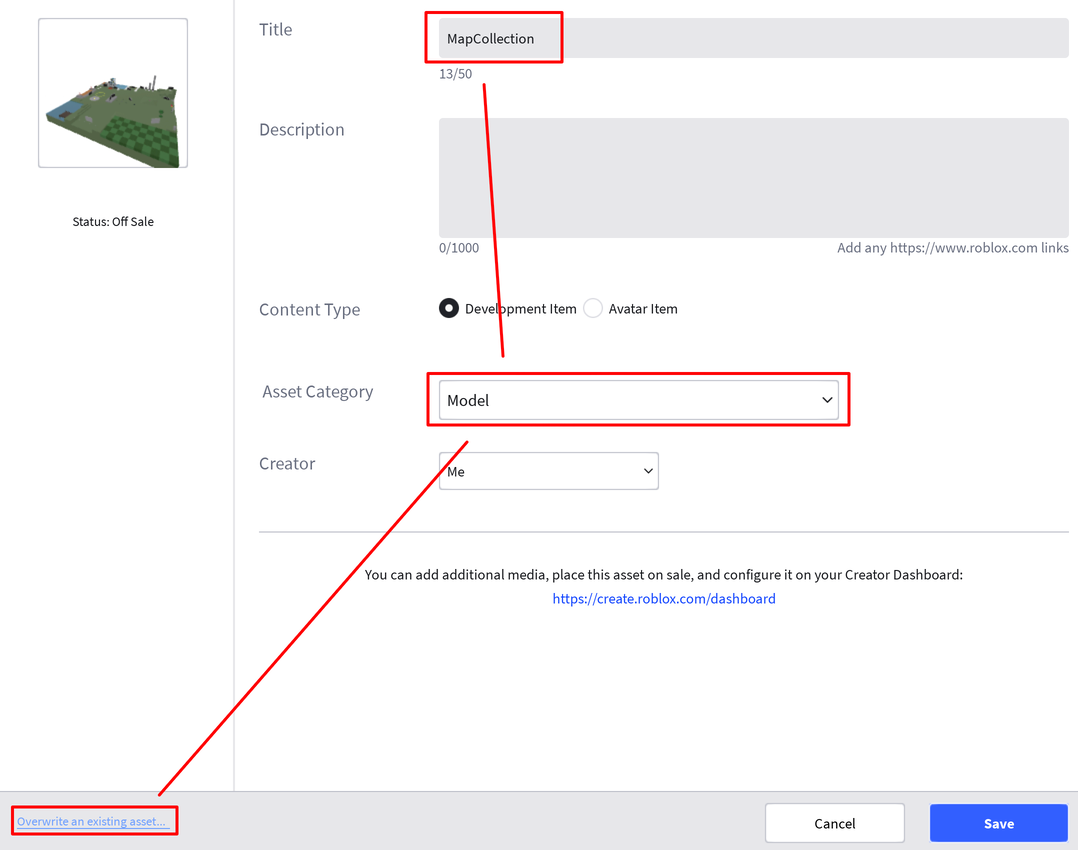
Task: Click the Content Type label
Action: point(309,310)
